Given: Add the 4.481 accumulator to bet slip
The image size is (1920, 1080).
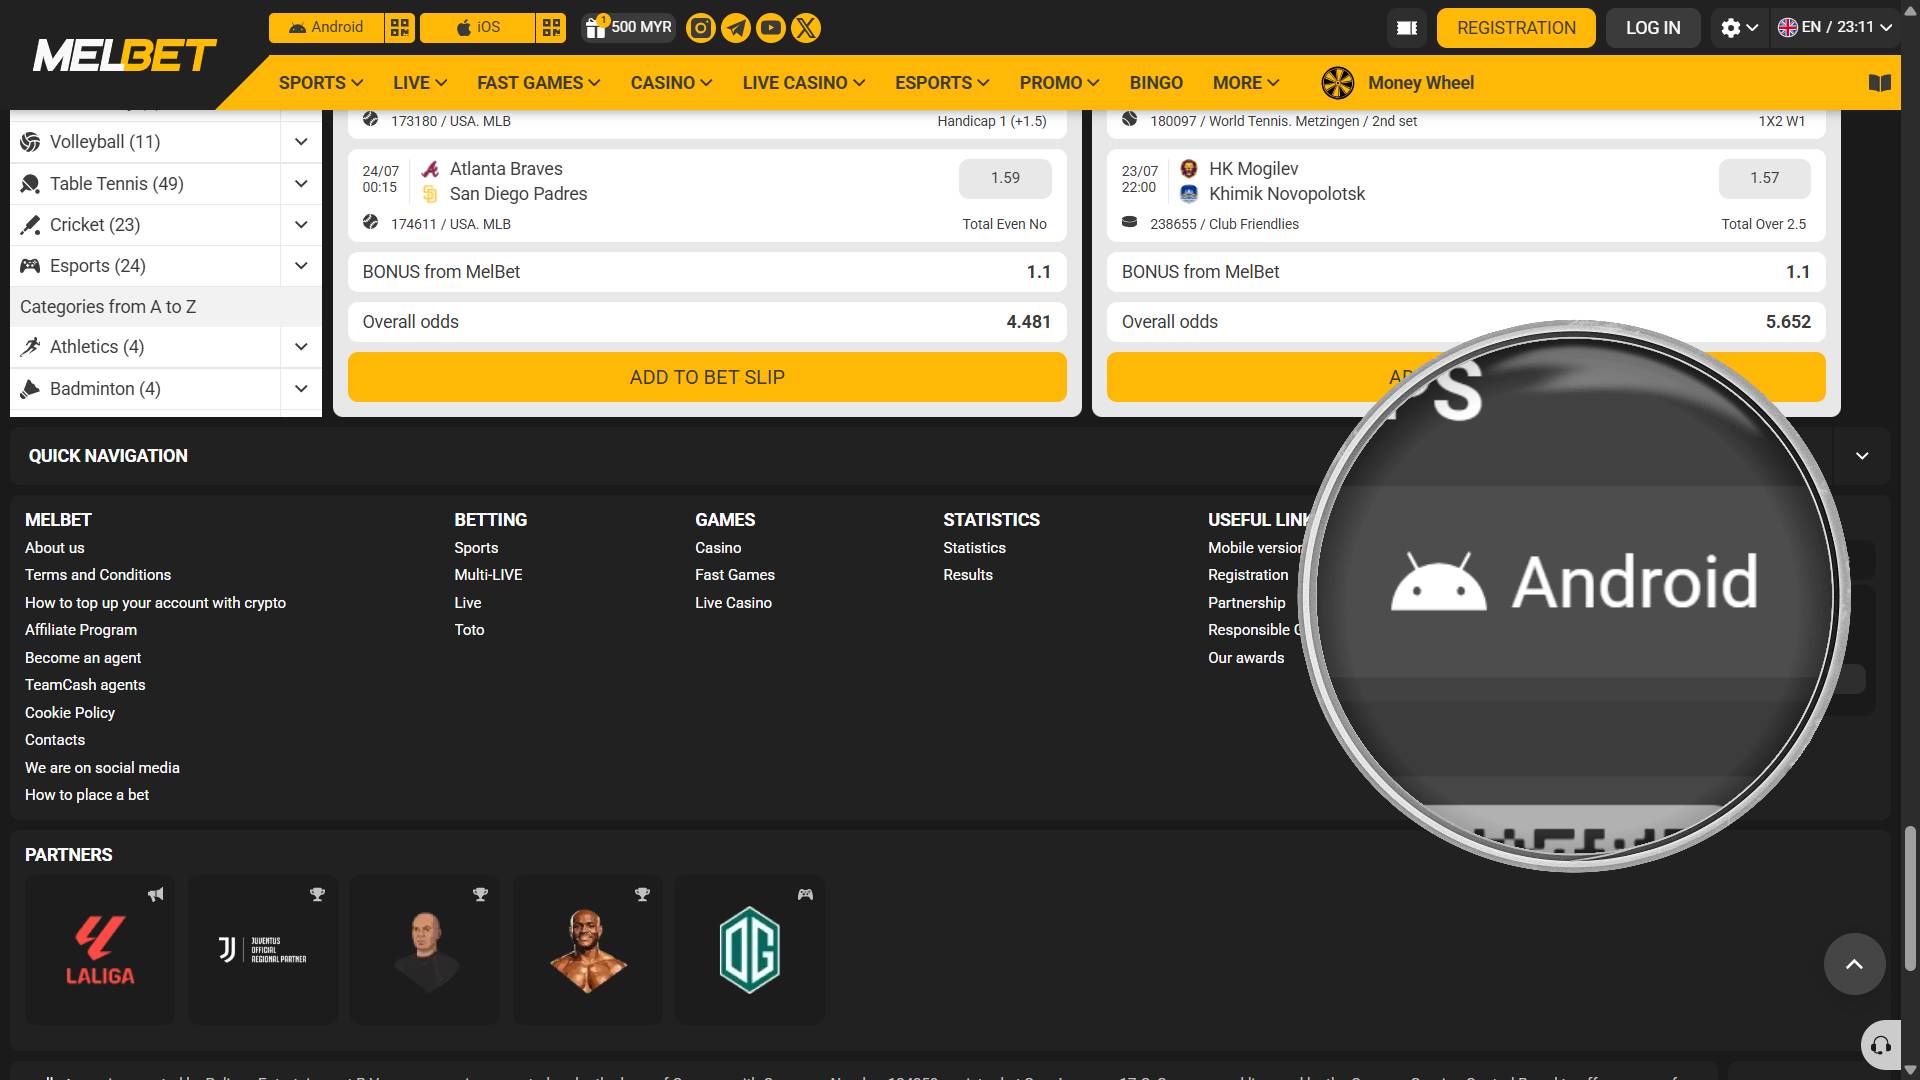Looking at the screenshot, I should tap(707, 377).
